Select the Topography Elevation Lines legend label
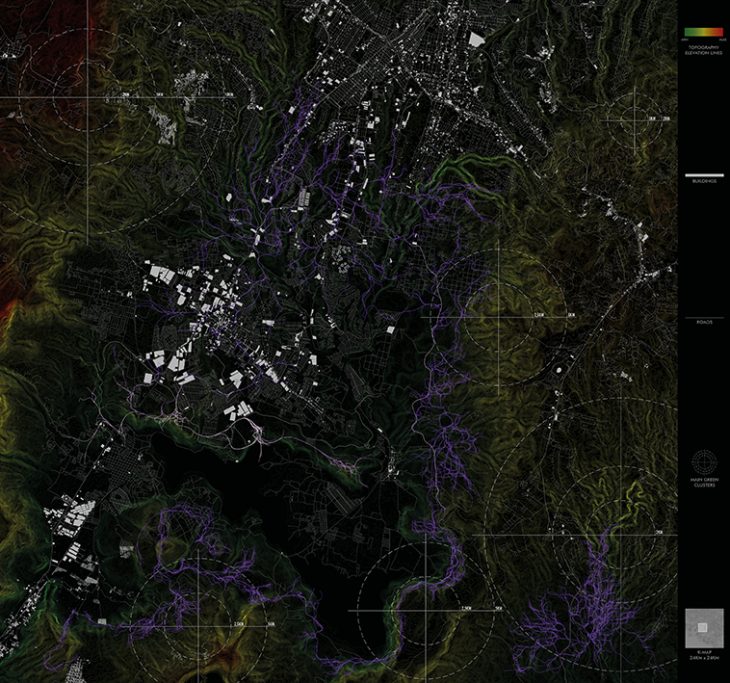This screenshot has height=683, width=730. [703, 49]
